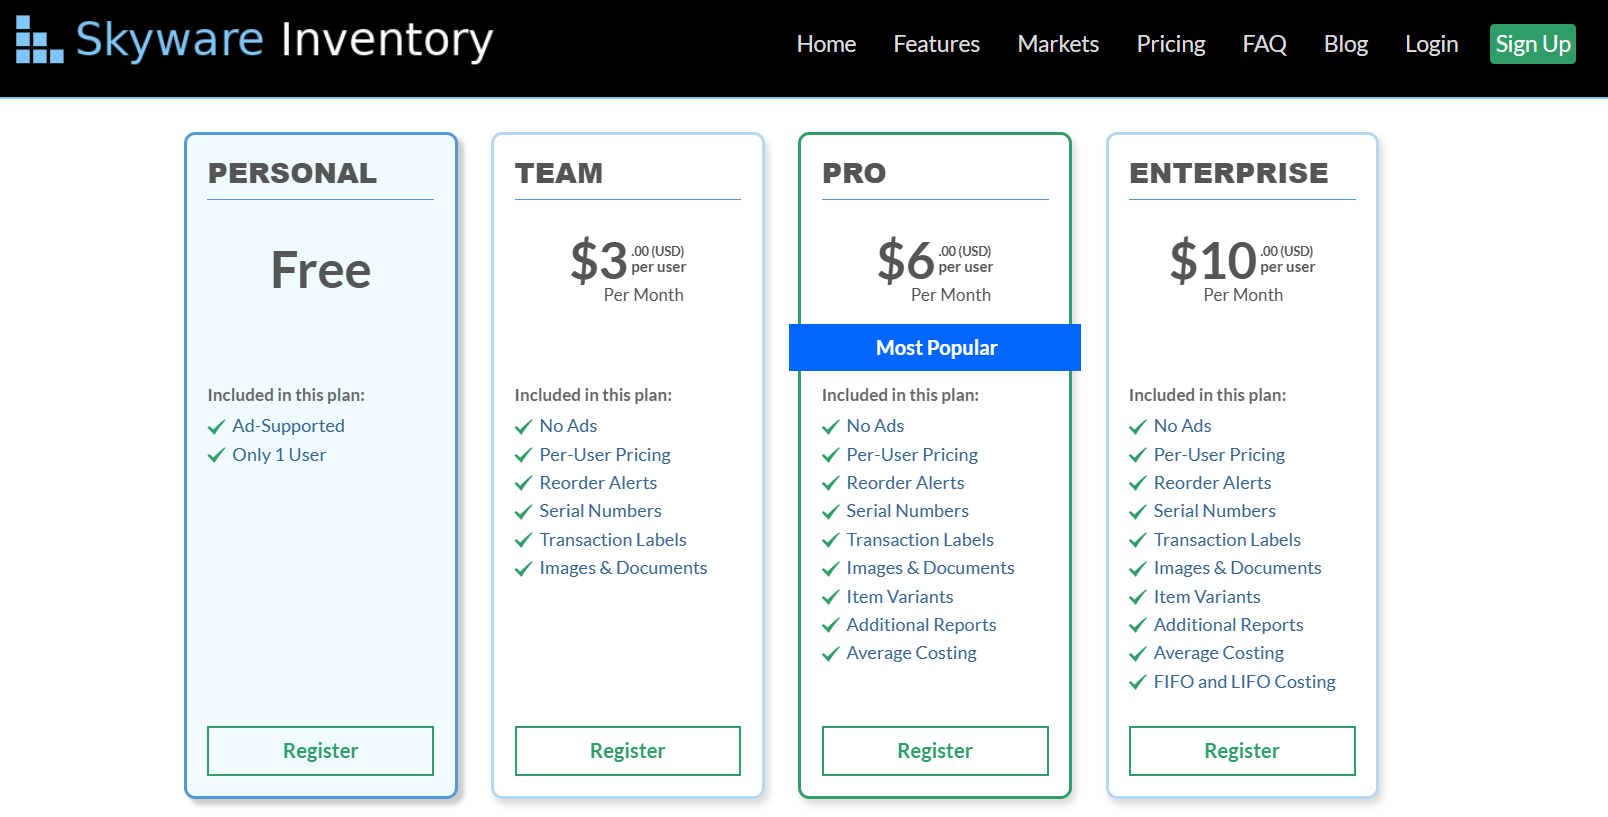Viewport: 1608px width, 817px height.
Task: Click the ENTERPRISE plan heading
Action: coord(1229,173)
